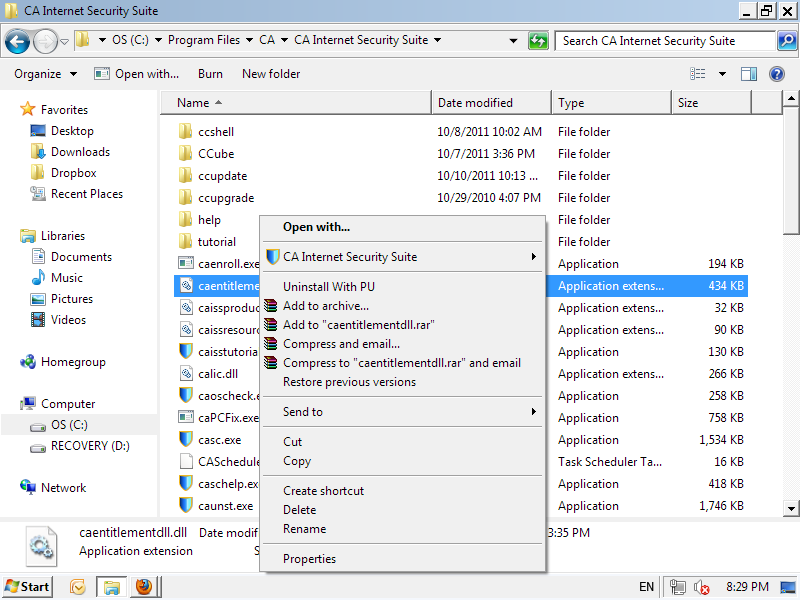
Task: Click the Dropbox folder icon in Favorites
Action: [37, 172]
